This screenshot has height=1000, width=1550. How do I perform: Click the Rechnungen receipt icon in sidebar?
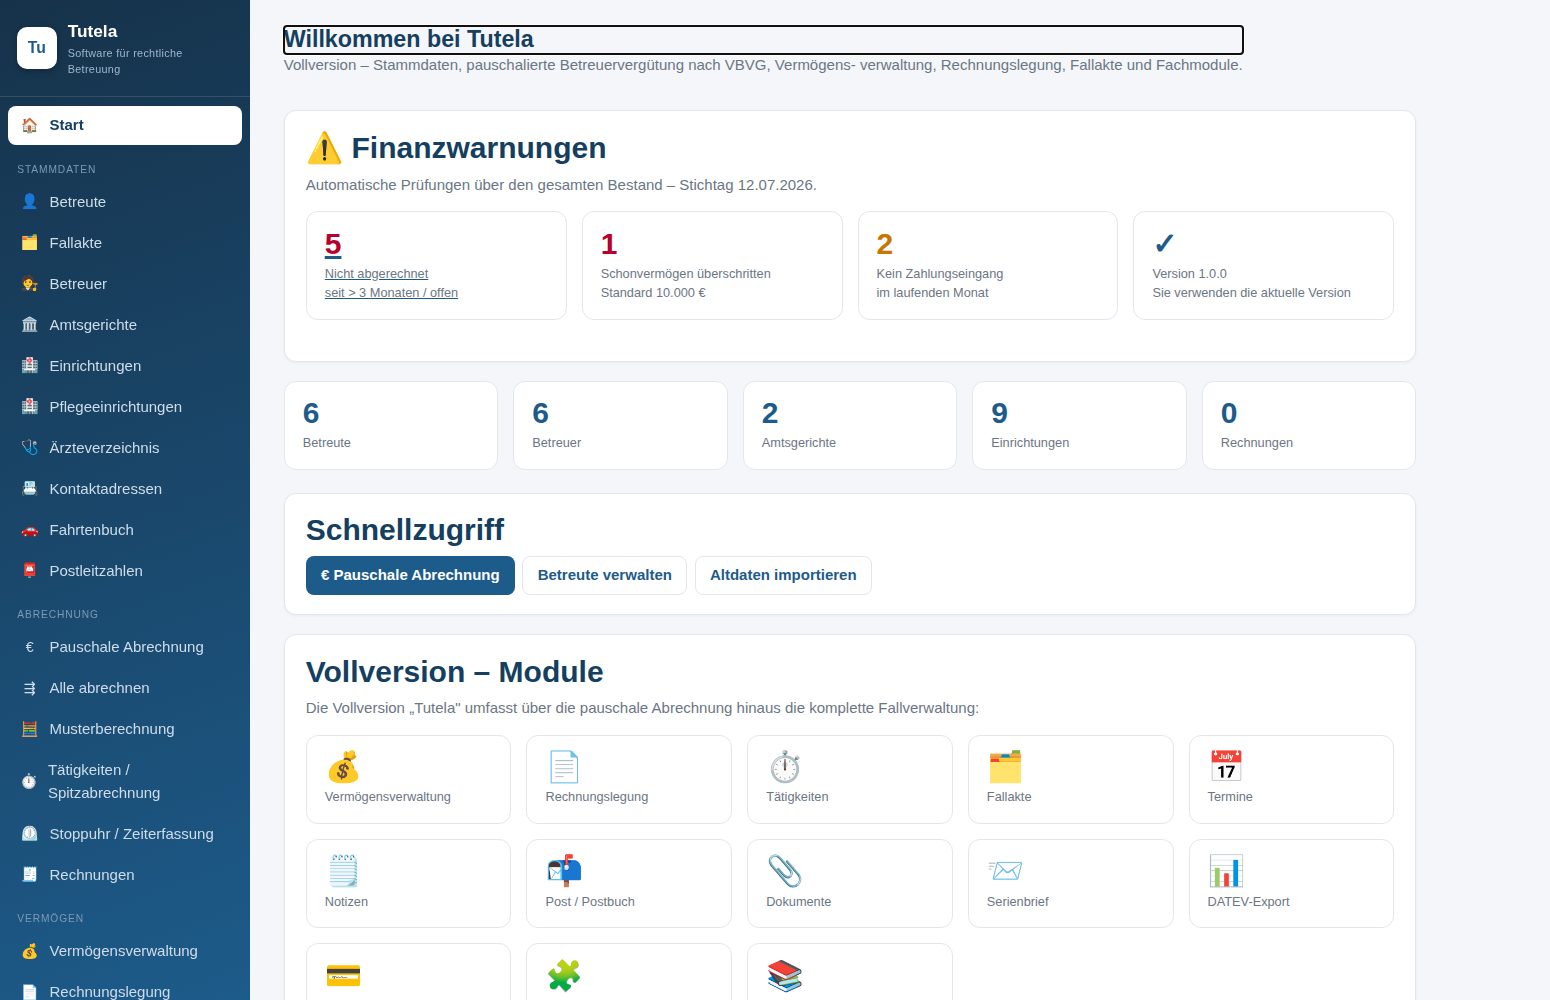point(30,874)
